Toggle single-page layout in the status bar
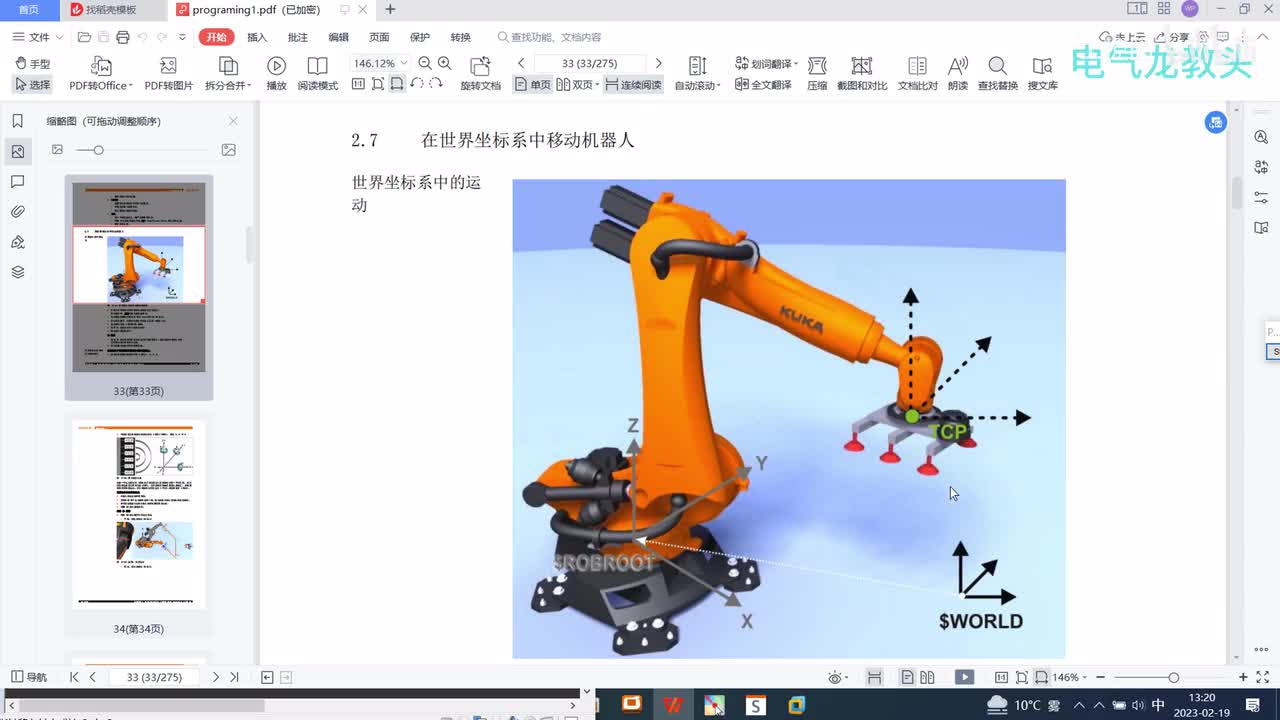 (907, 677)
